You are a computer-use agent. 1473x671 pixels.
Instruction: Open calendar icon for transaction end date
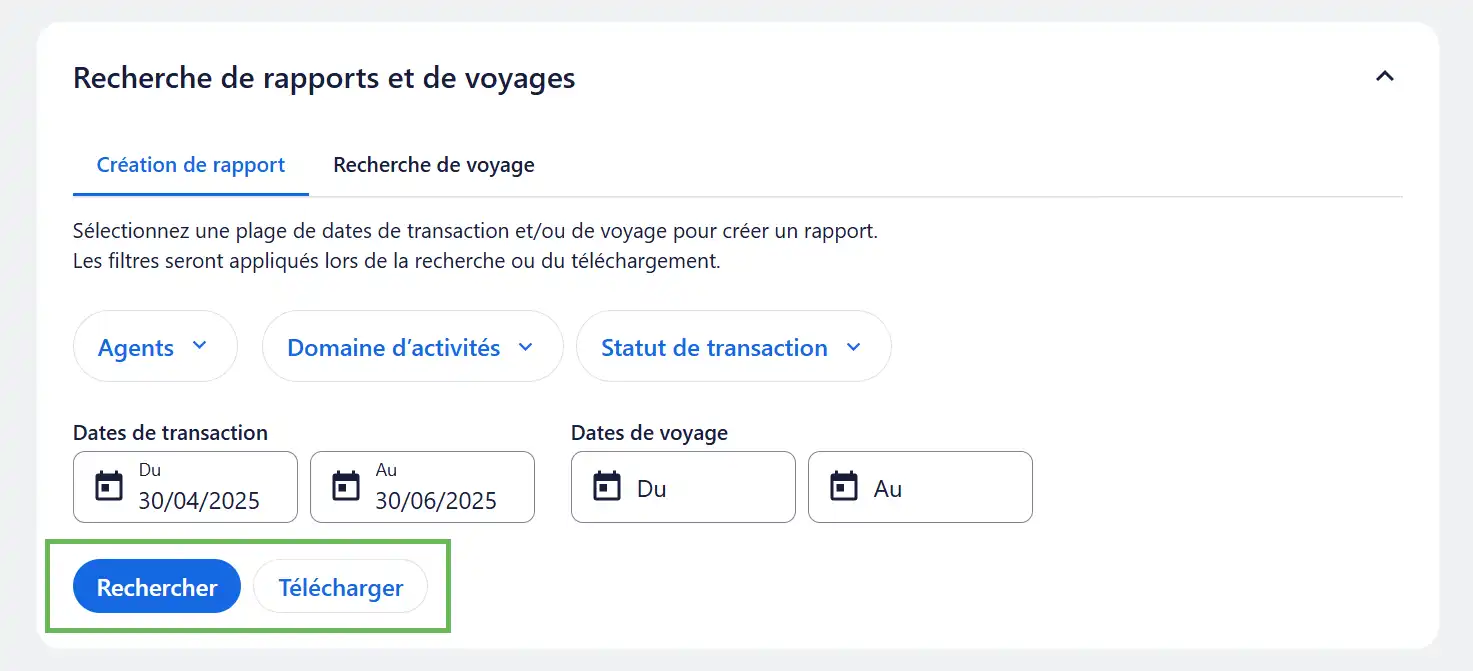346,487
